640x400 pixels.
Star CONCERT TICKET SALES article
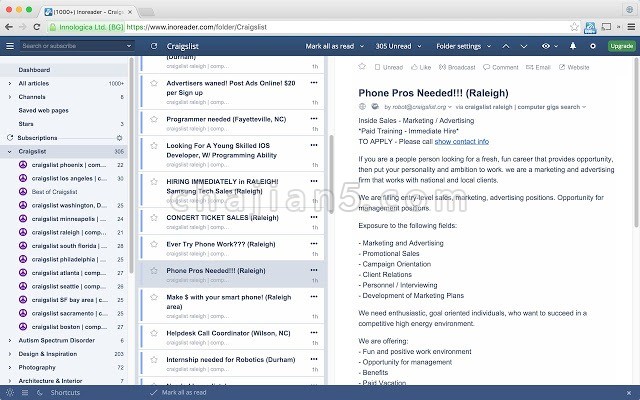point(154,218)
